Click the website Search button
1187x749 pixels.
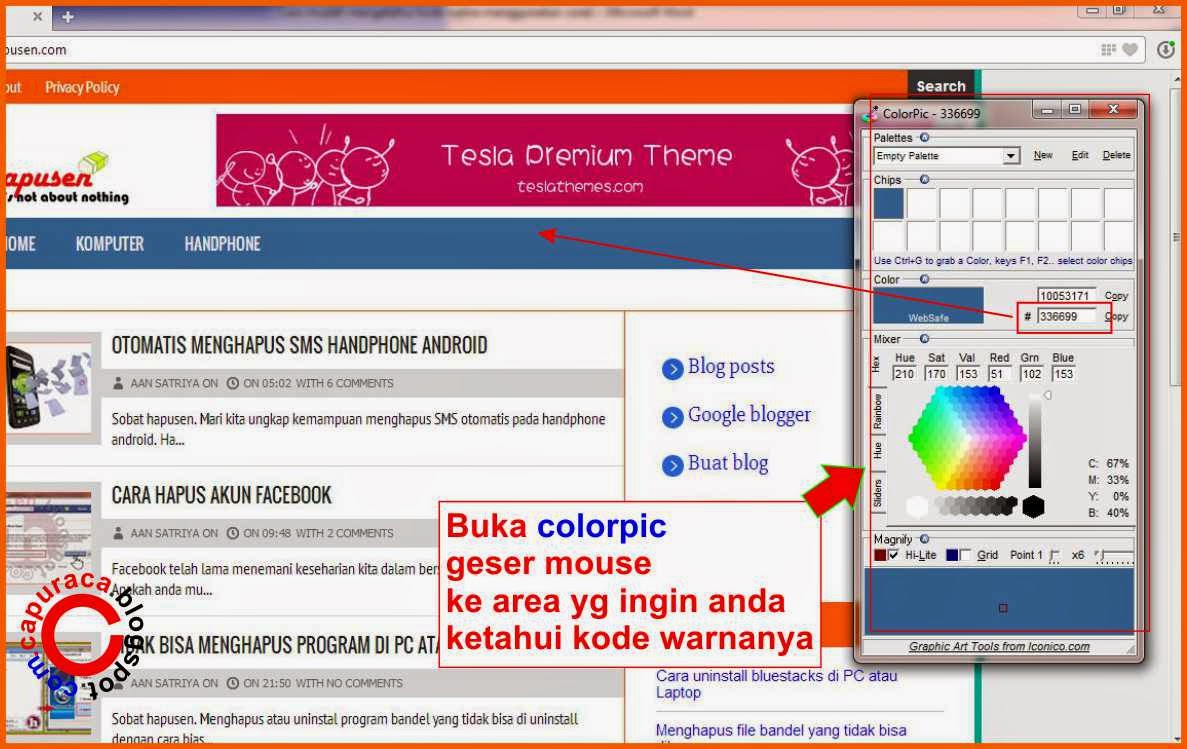941,86
